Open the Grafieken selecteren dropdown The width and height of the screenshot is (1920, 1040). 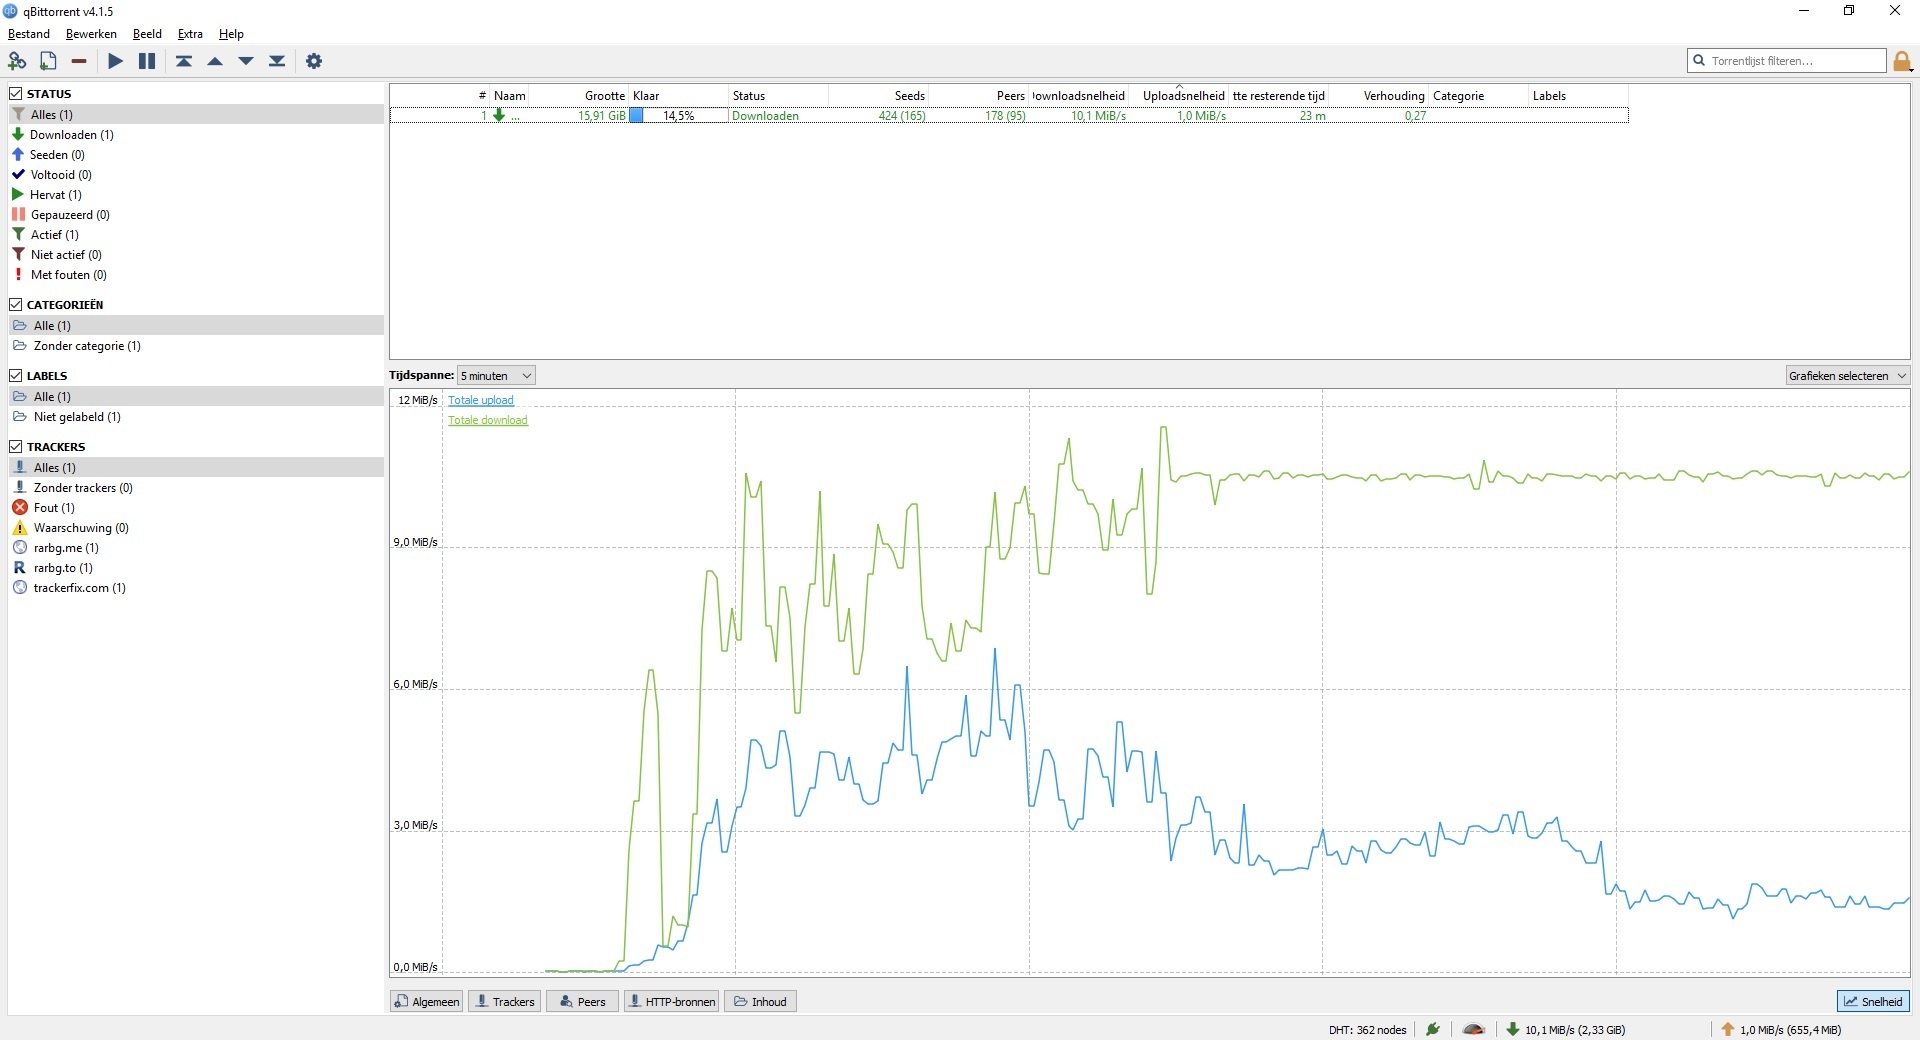click(x=1848, y=375)
